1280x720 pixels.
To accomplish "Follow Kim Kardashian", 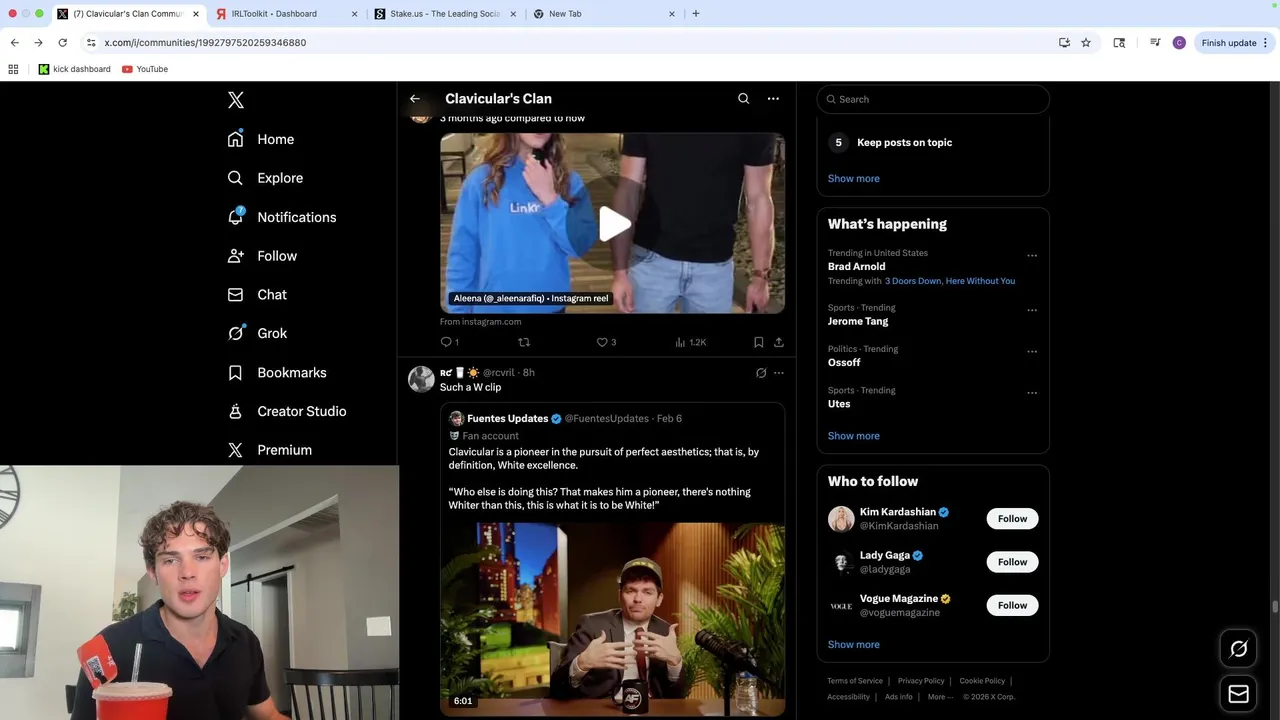I will (1012, 518).
